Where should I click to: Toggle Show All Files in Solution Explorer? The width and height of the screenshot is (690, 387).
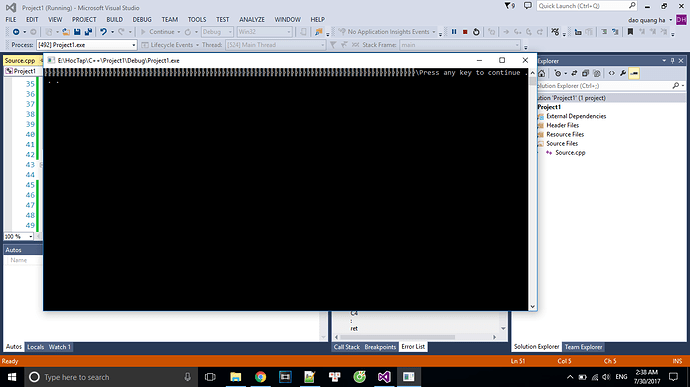pos(597,74)
